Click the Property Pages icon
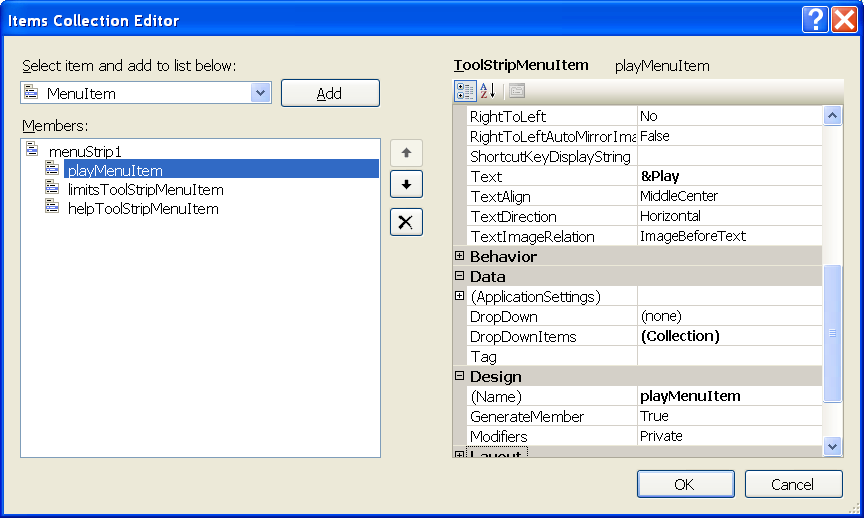Screen dimensions: 864x518 point(517,91)
